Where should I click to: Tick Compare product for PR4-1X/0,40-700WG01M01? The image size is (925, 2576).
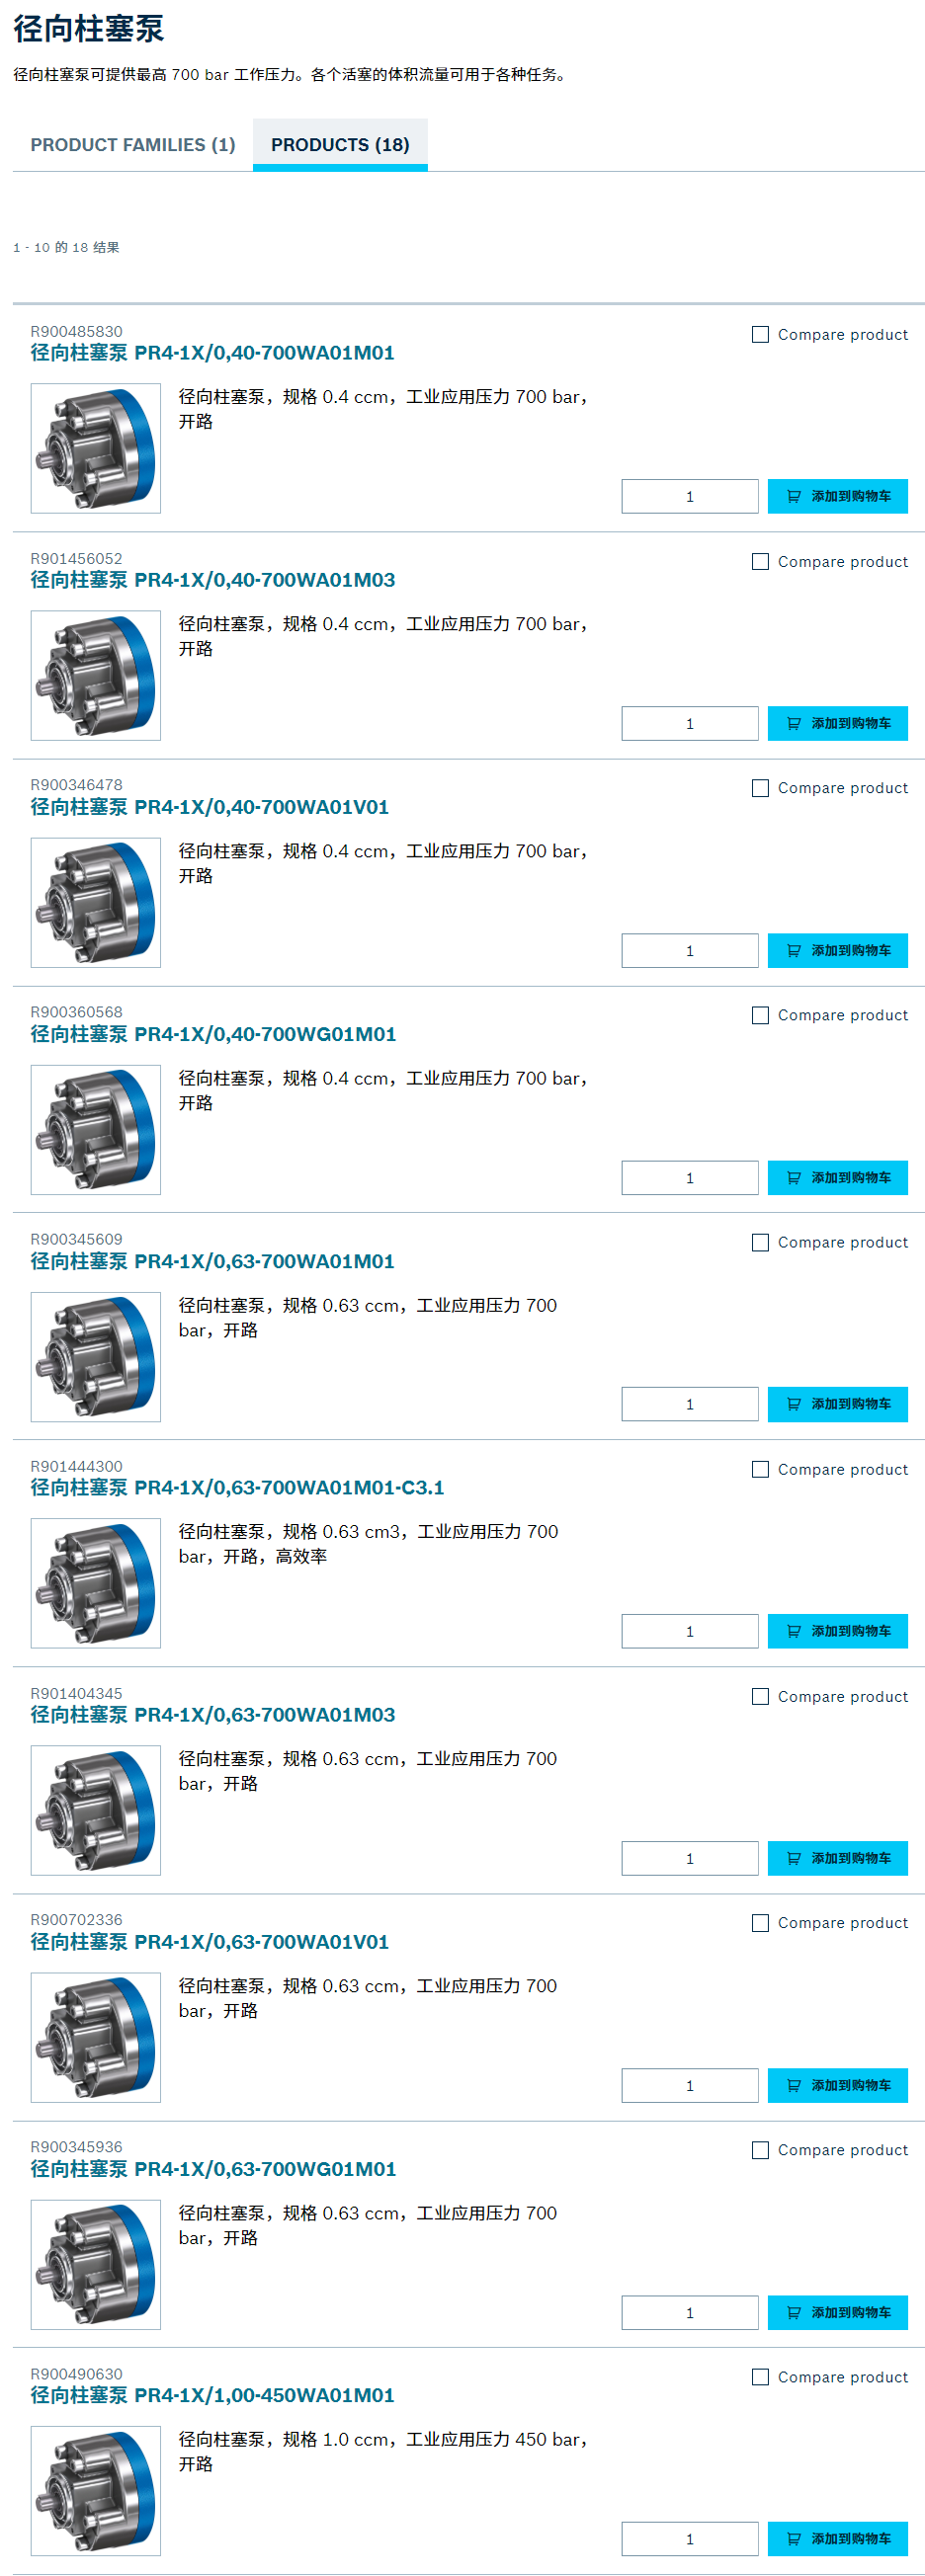[x=760, y=1015]
